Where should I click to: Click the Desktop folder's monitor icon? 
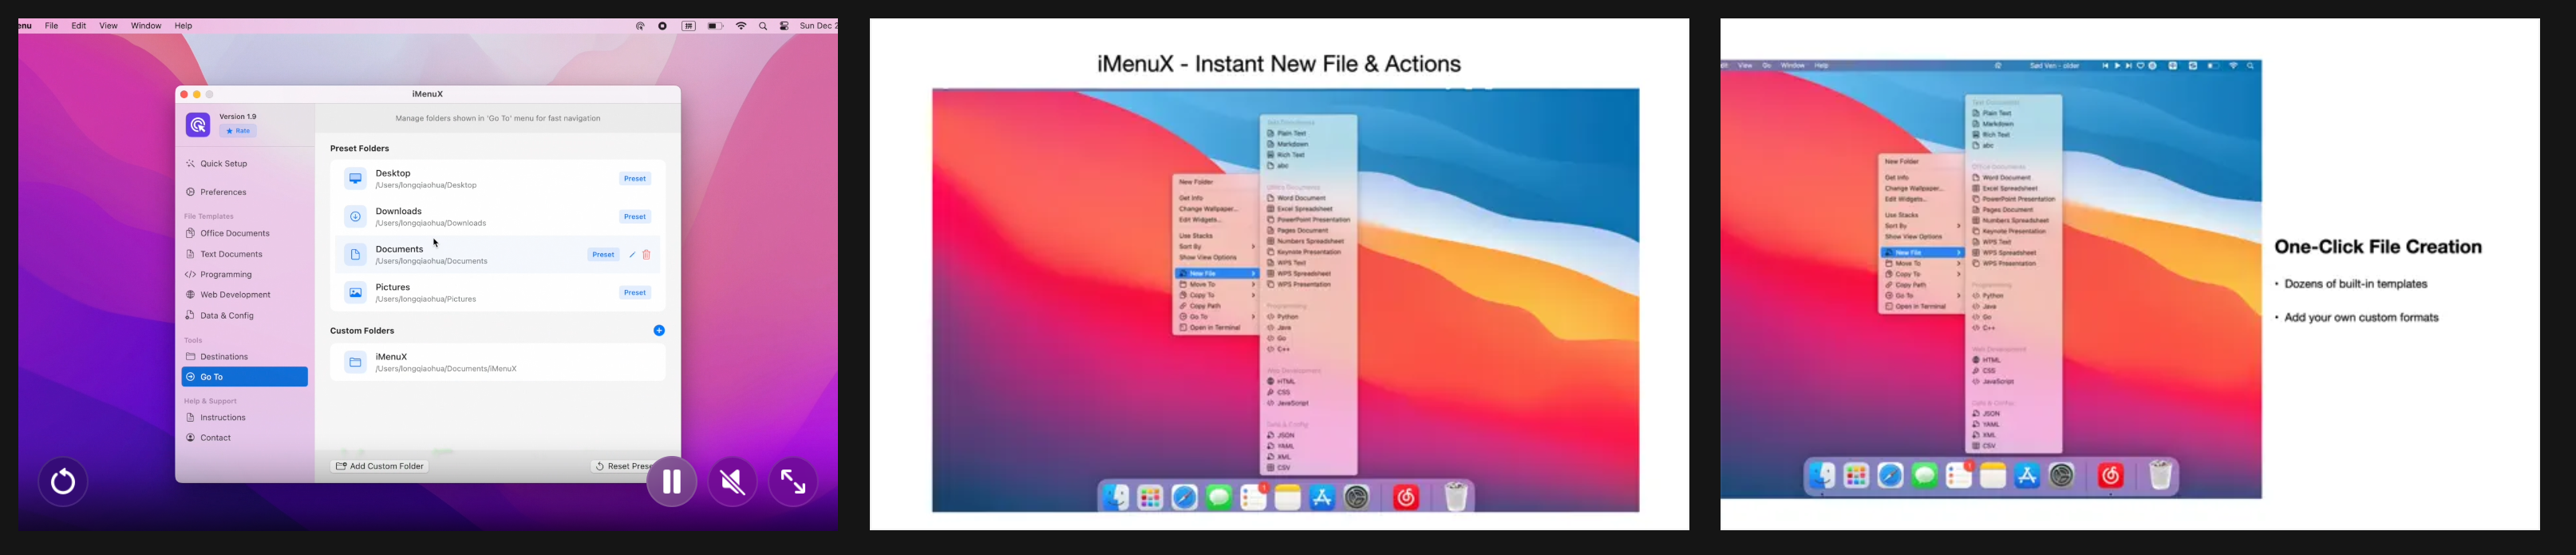click(355, 179)
